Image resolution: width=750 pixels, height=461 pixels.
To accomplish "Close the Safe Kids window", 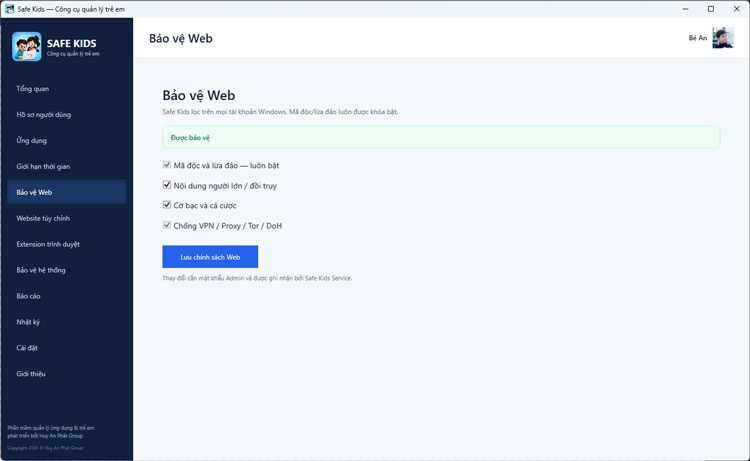I will tap(737, 9).
